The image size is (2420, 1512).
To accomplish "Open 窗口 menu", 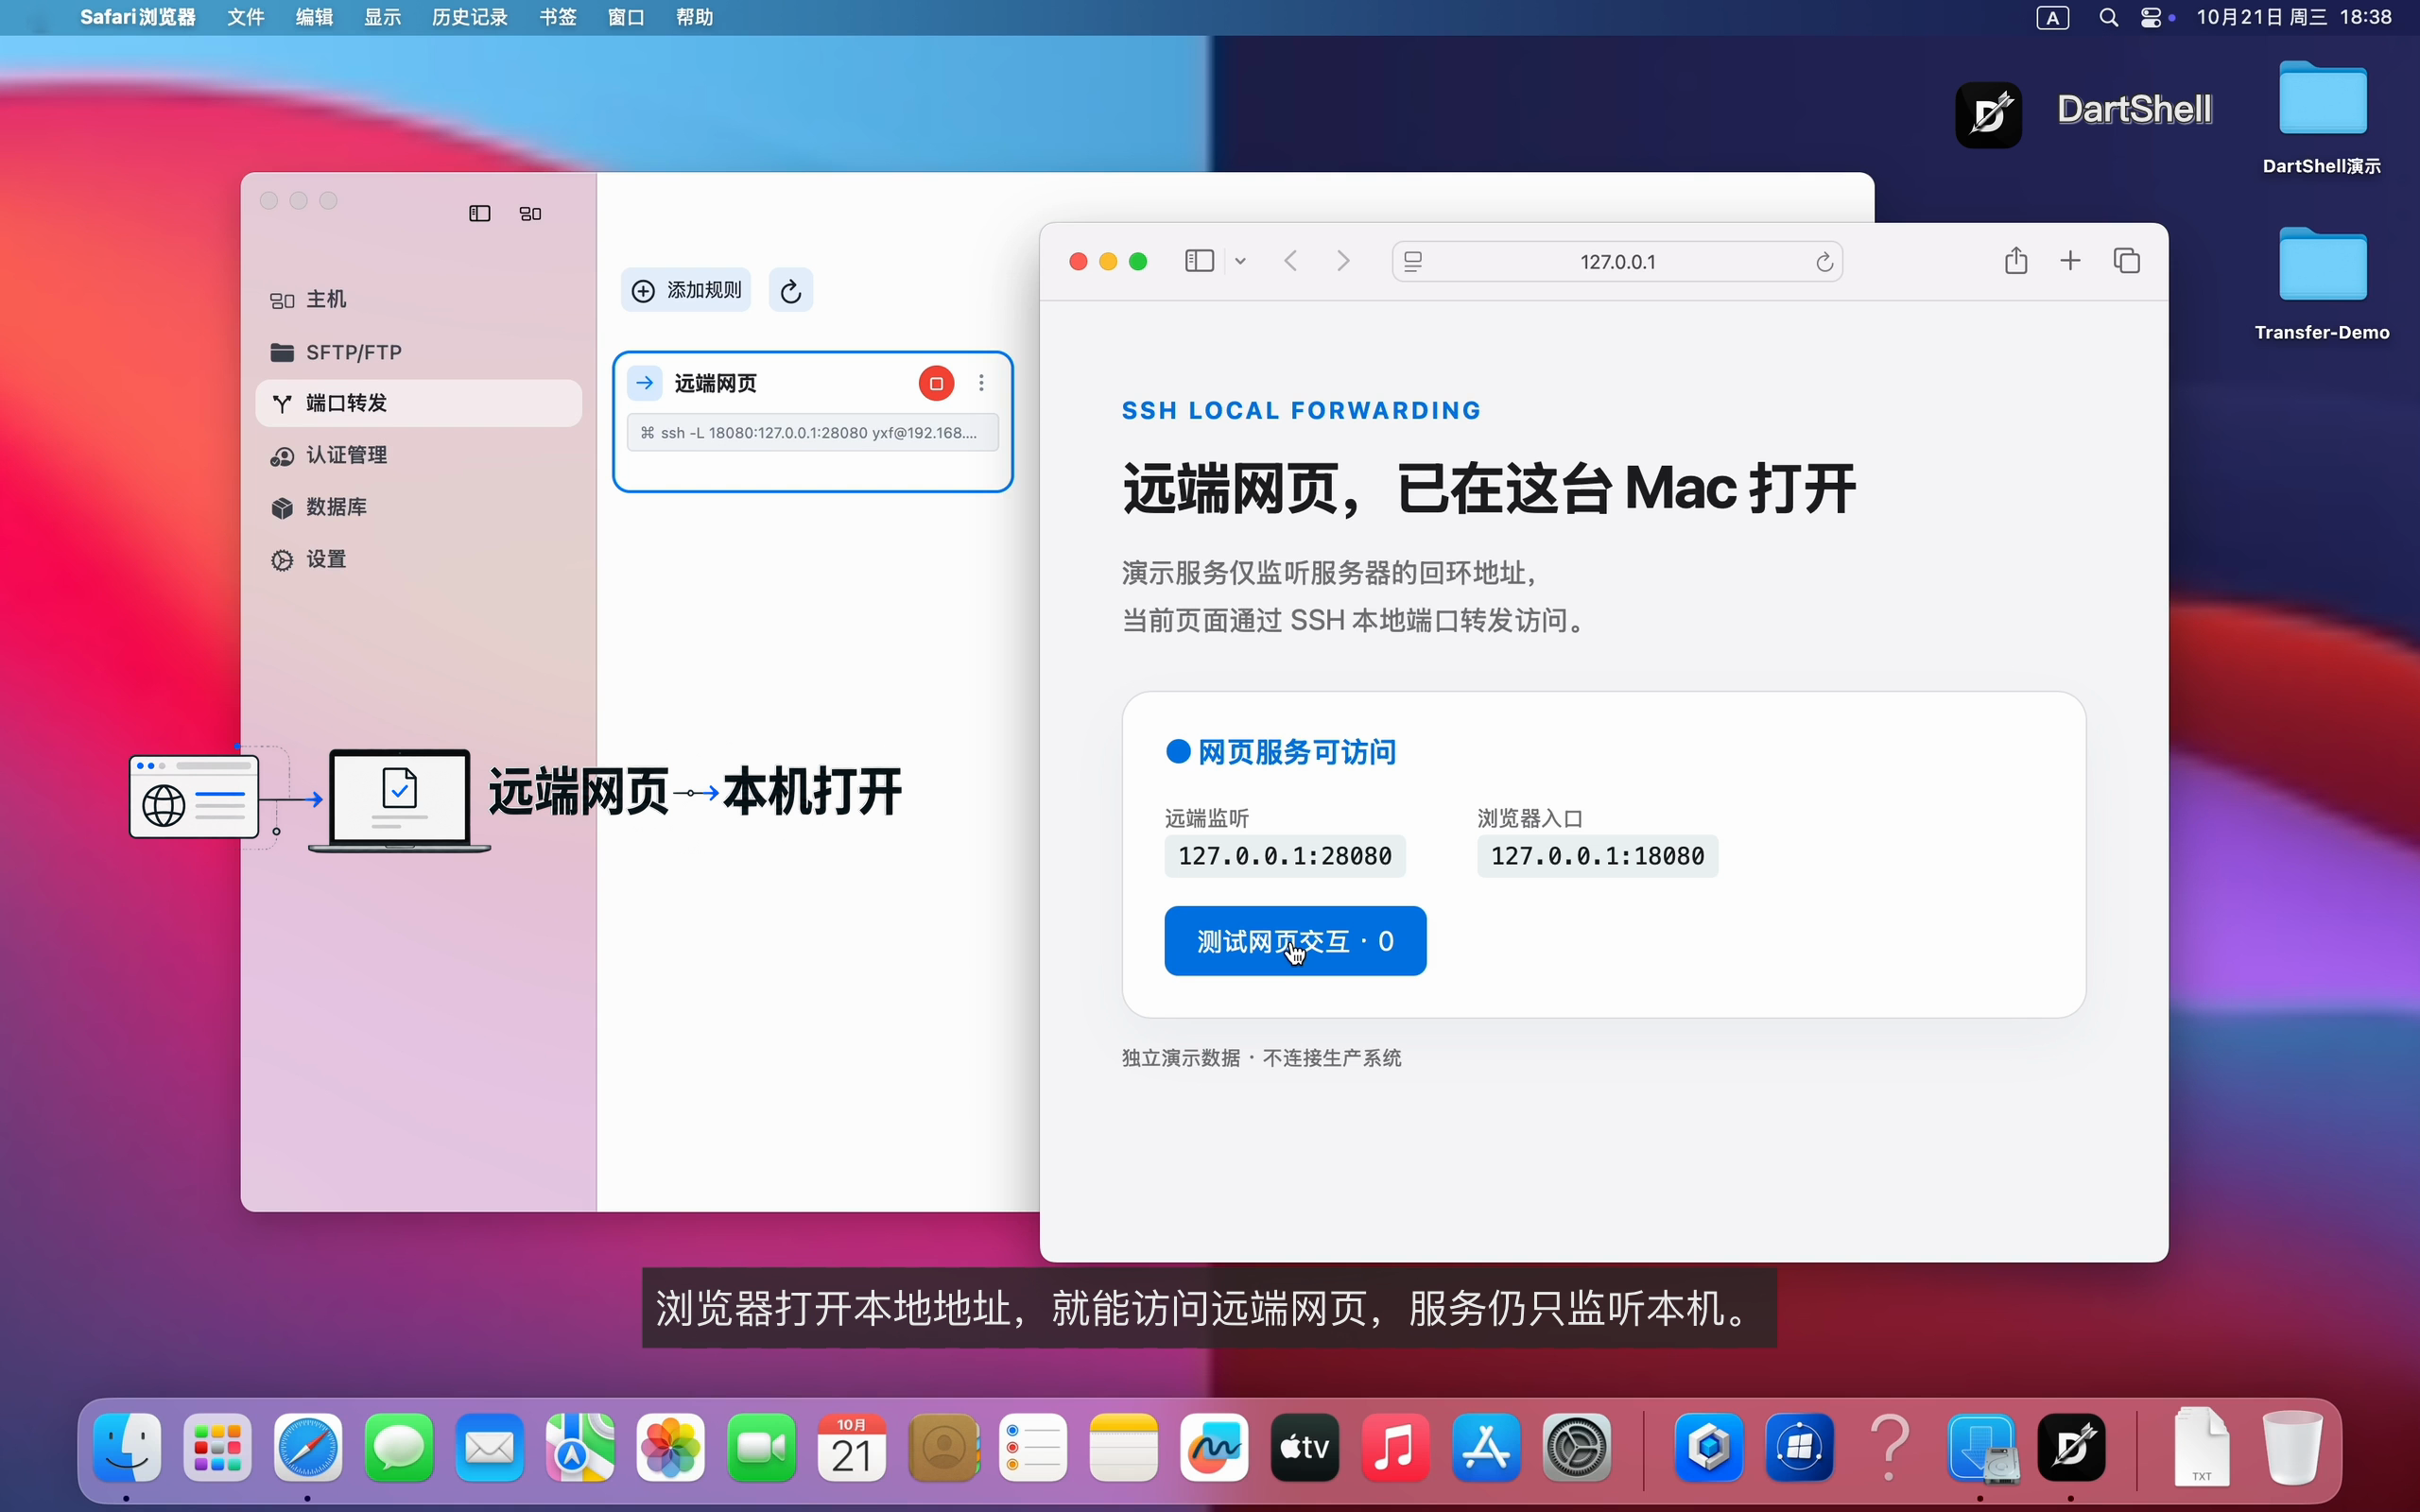I will (x=625, y=17).
